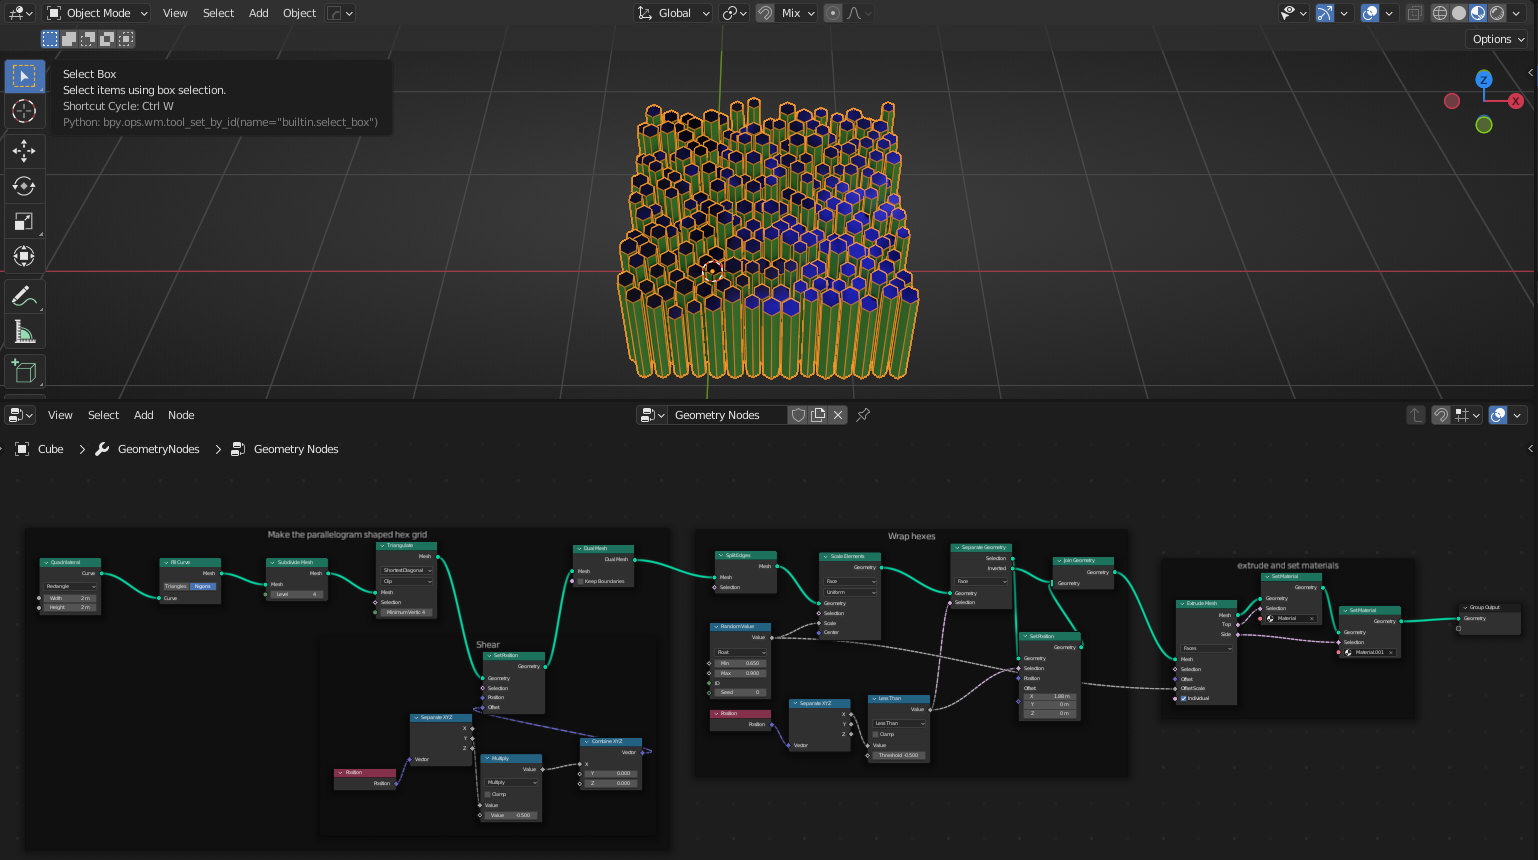Set selection mode to Subtract from selection
This screenshot has height=860, width=1538.
click(x=88, y=39)
